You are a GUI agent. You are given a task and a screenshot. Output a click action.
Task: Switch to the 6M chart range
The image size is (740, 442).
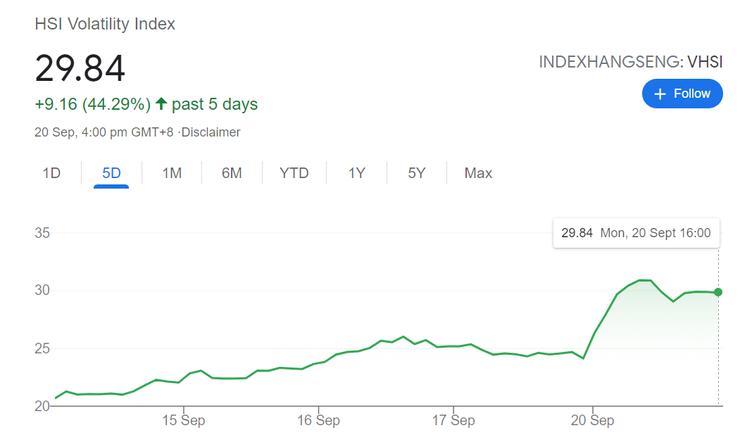[x=232, y=173]
